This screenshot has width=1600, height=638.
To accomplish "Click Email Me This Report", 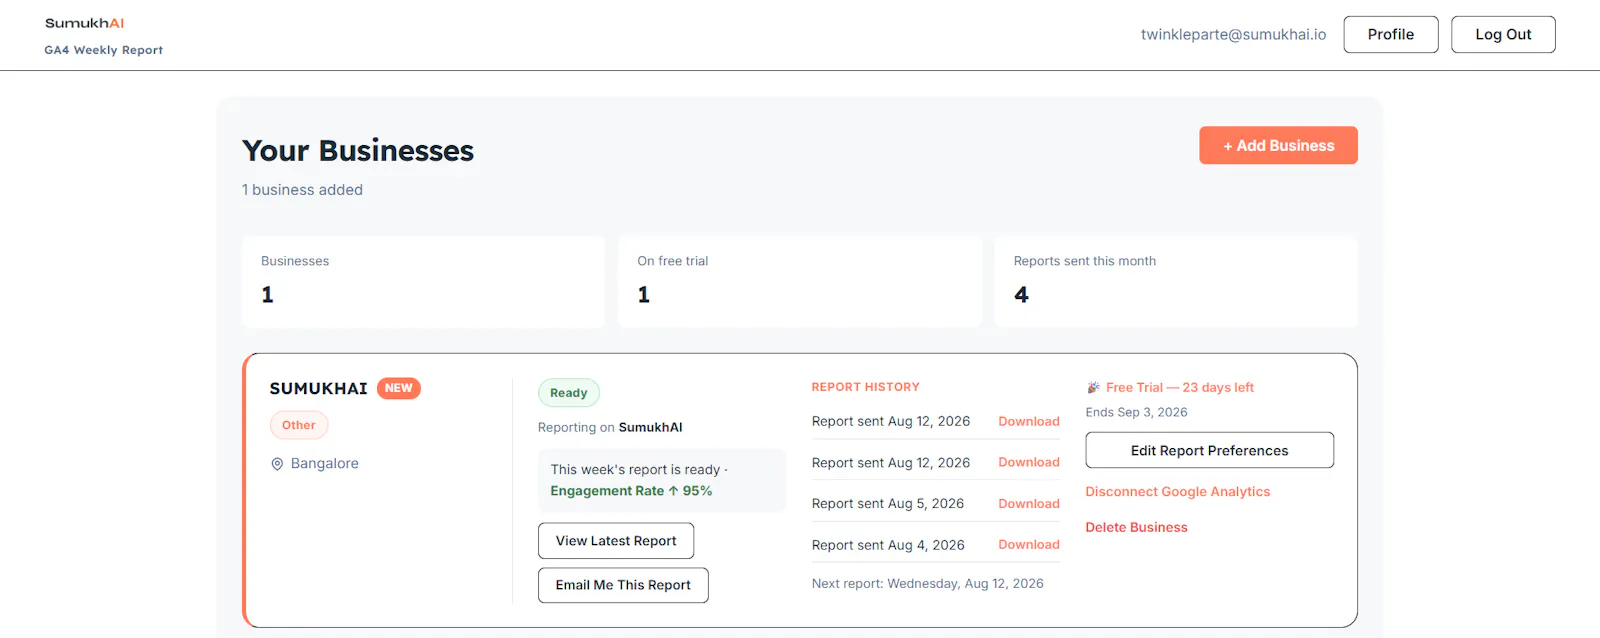I will click(x=623, y=585).
